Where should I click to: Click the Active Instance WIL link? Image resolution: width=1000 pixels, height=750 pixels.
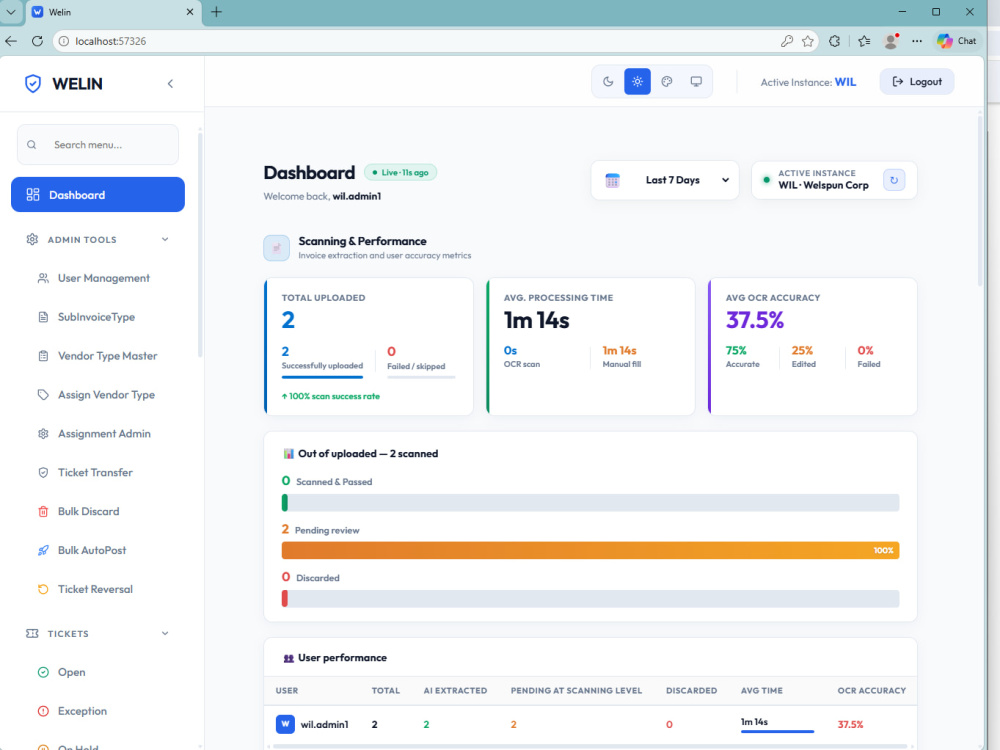[845, 82]
